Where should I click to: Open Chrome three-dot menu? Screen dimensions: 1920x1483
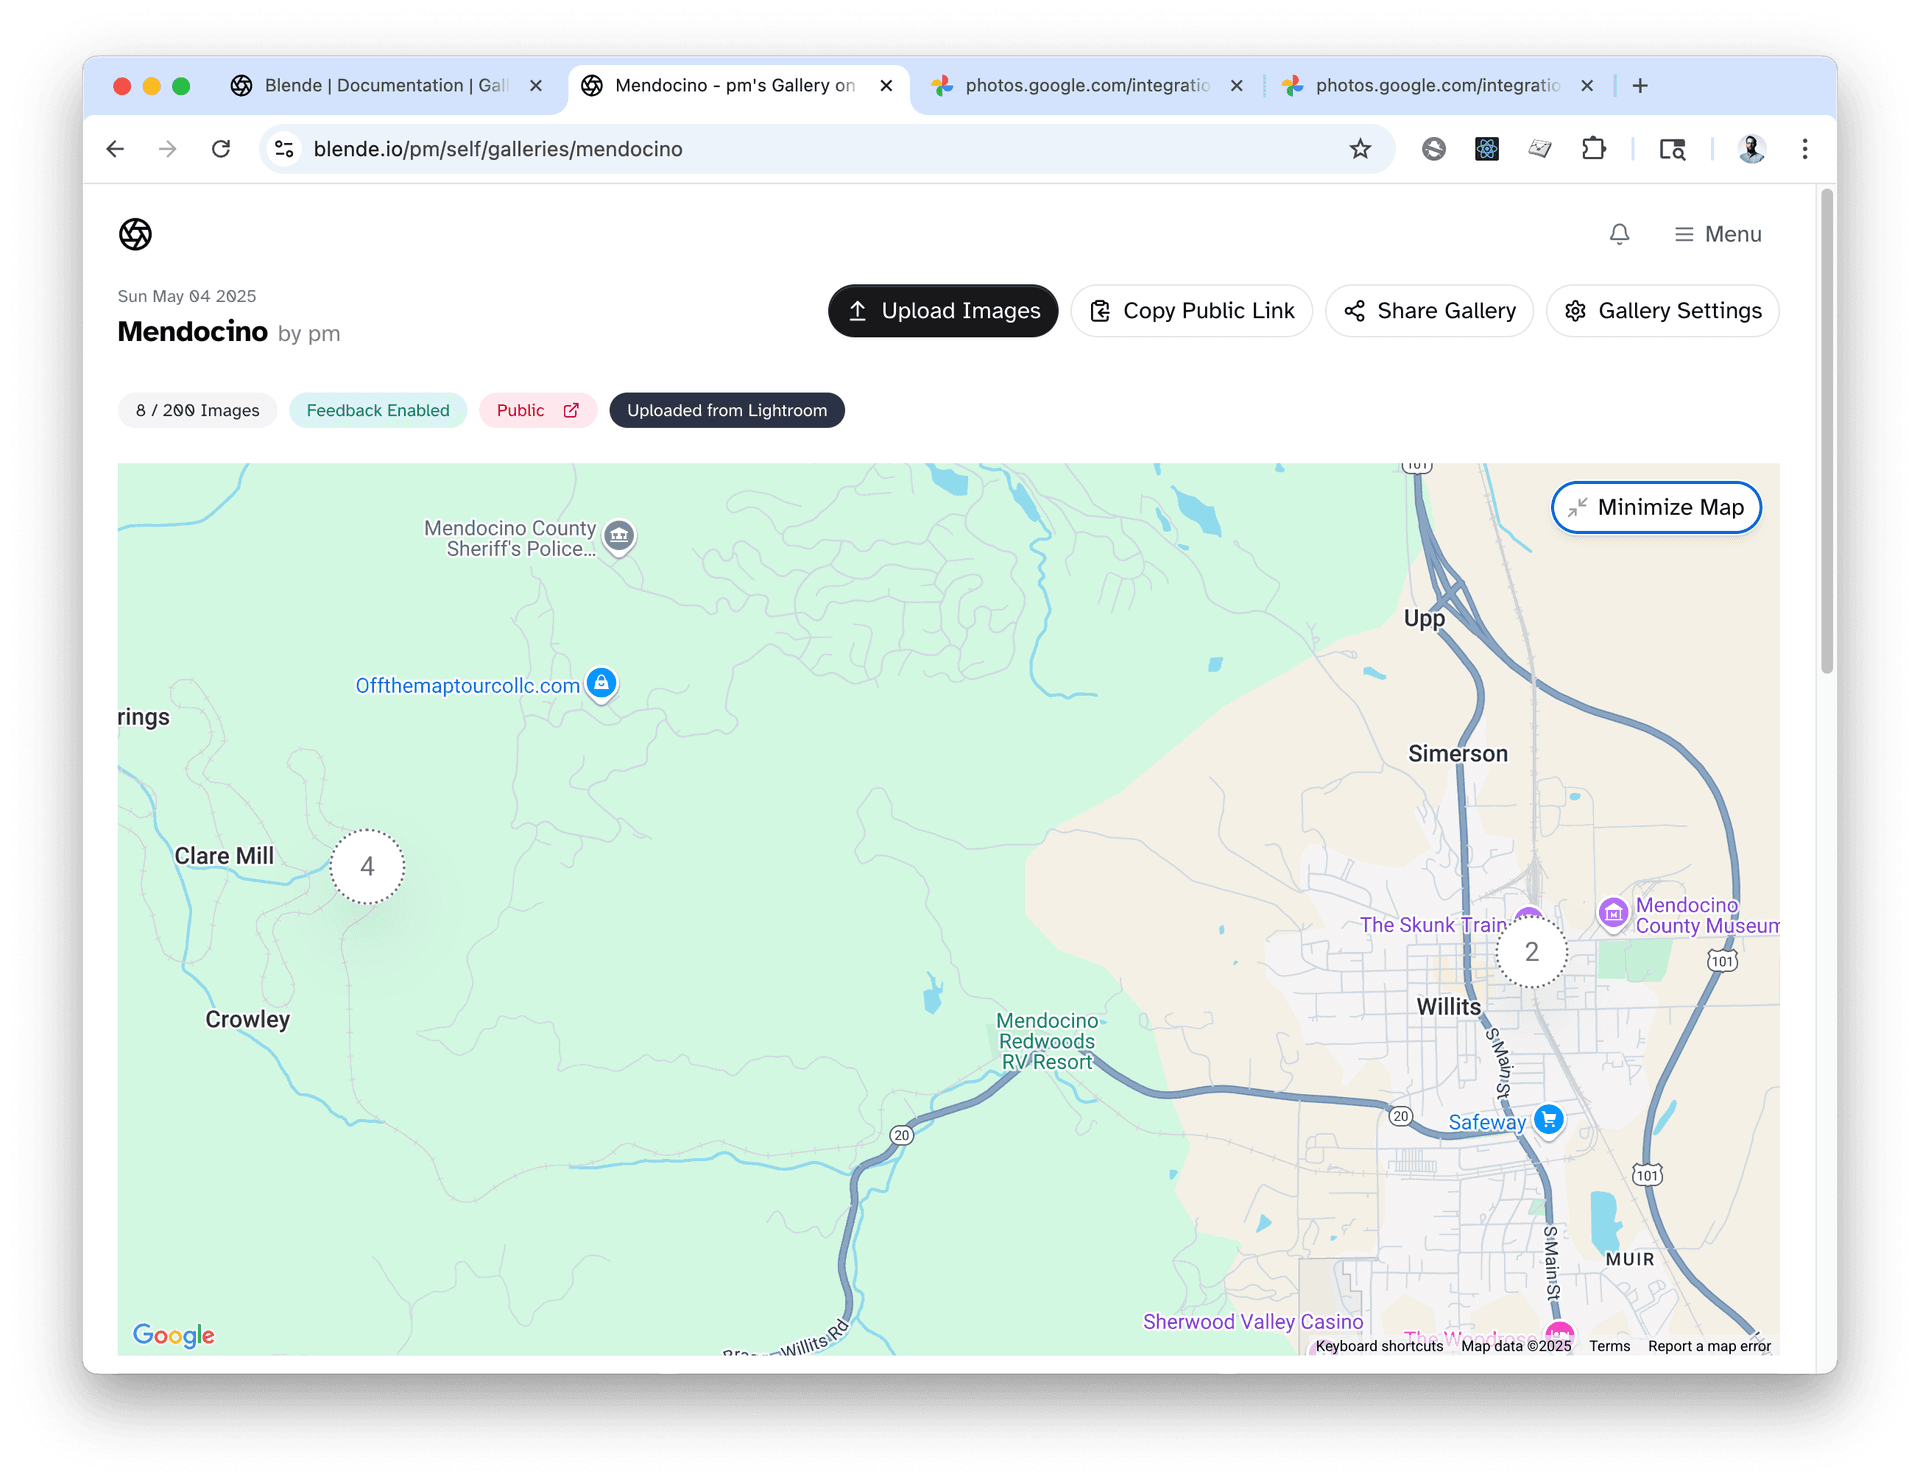click(1804, 149)
